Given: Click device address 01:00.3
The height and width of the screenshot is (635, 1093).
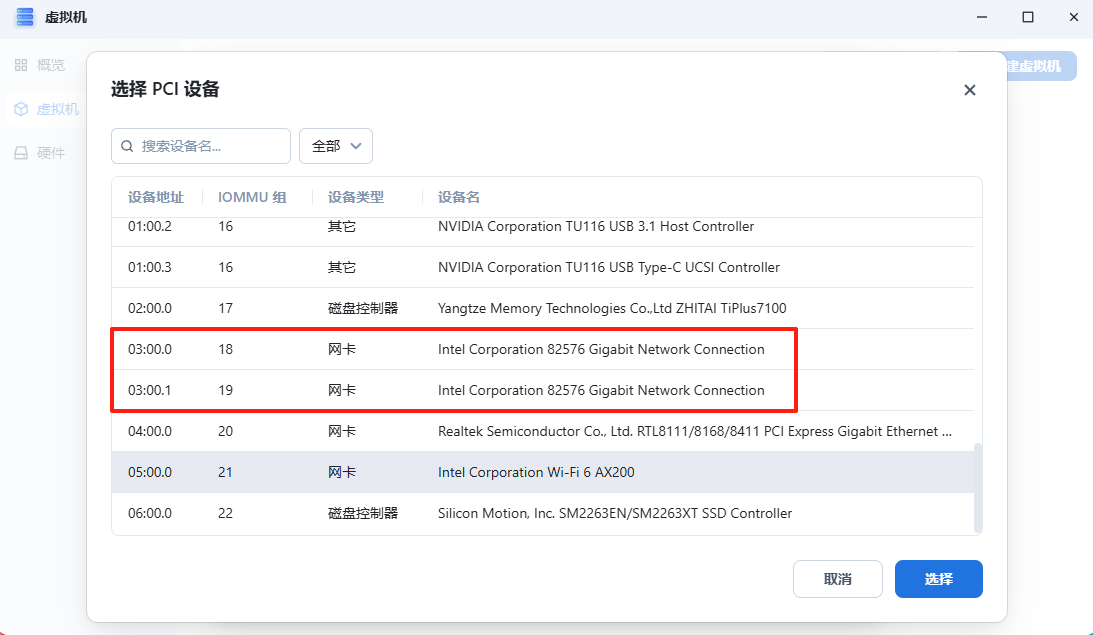Looking at the screenshot, I should point(150,267).
